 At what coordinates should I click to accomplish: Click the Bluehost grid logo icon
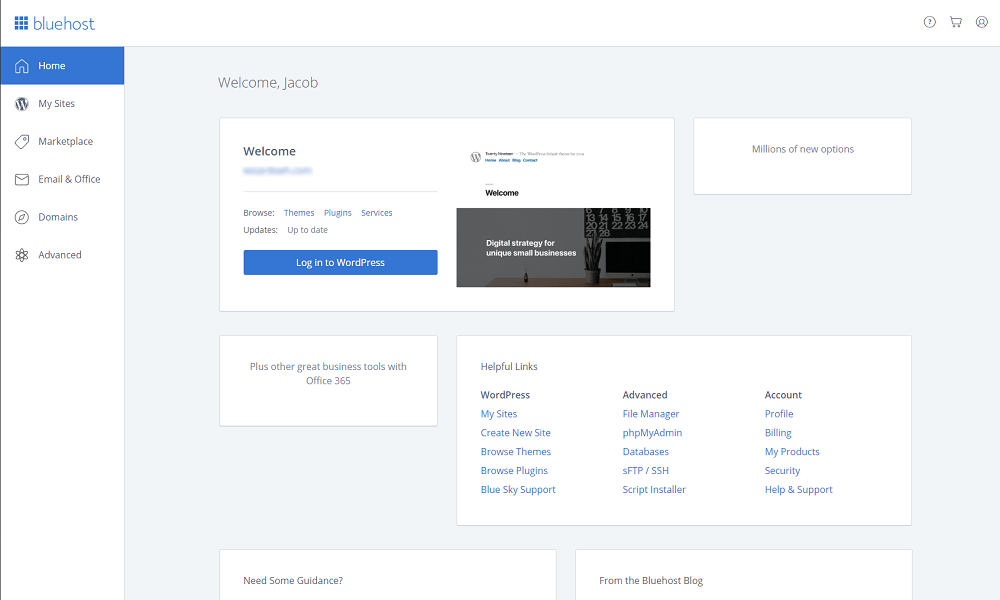(x=21, y=24)
